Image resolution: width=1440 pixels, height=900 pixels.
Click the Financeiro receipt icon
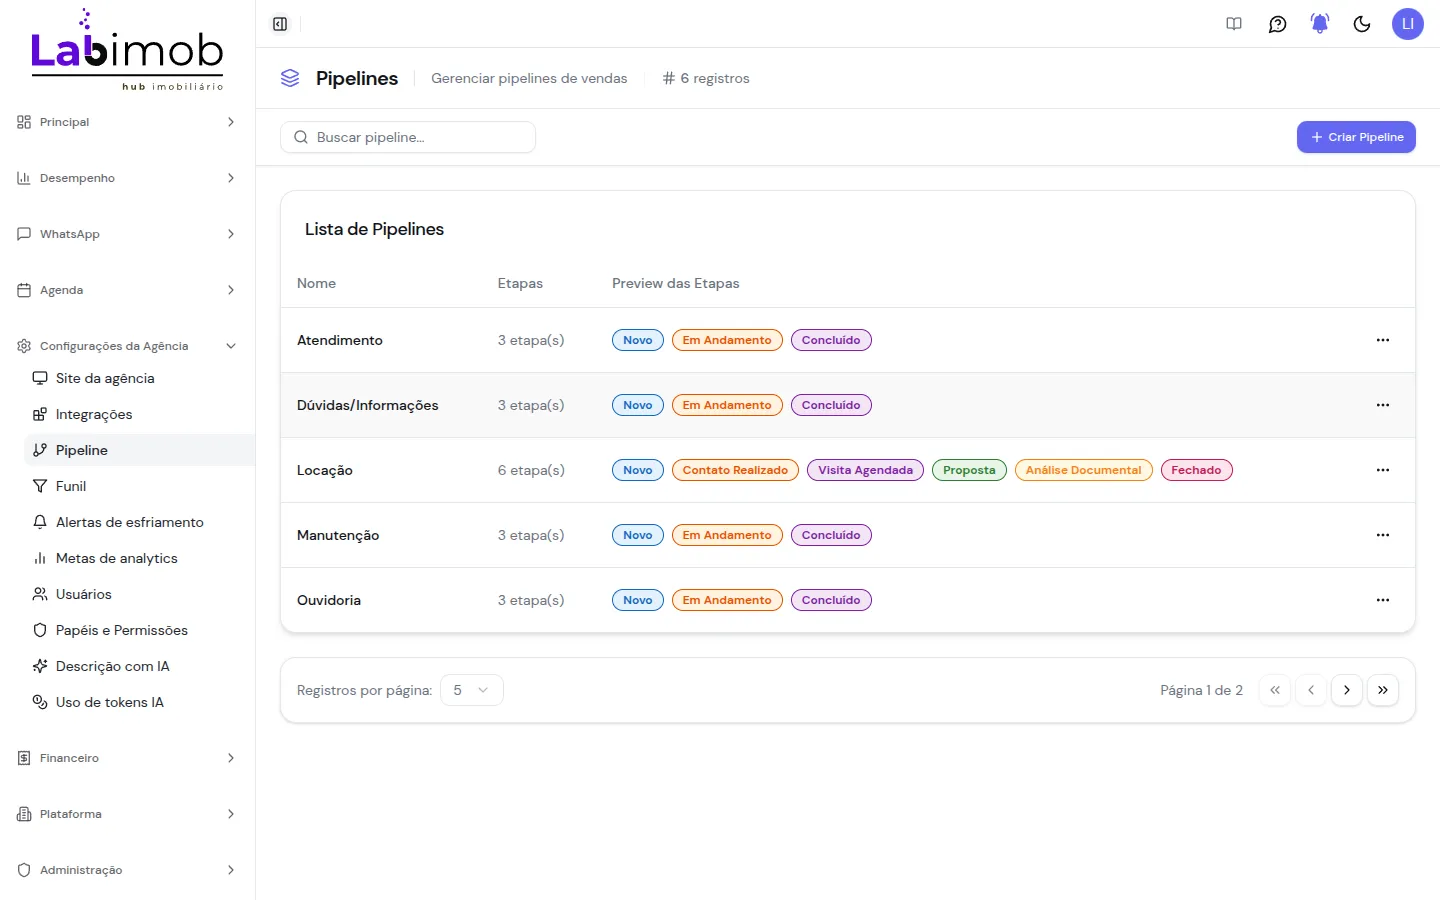[x=24, y=758]
